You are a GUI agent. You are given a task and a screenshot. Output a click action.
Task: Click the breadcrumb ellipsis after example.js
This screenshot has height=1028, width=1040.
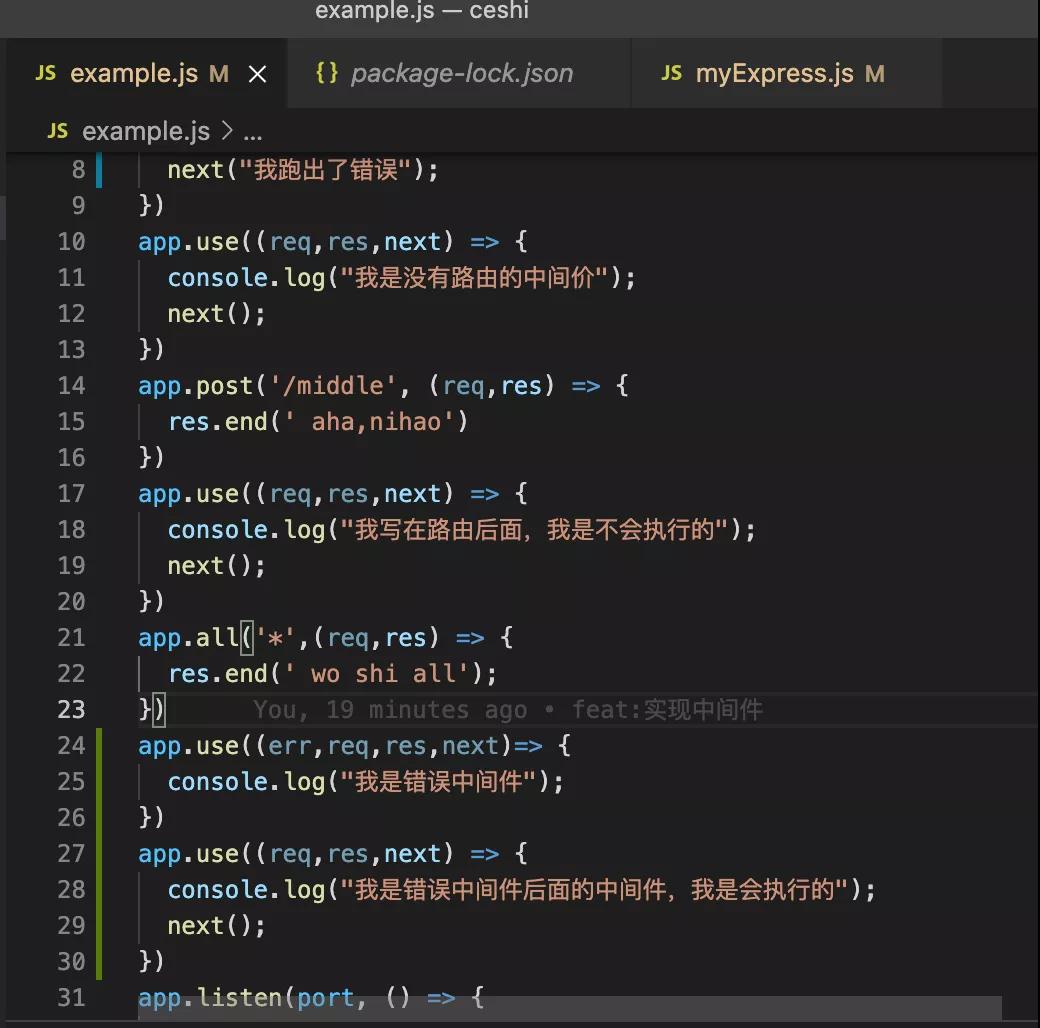click(253, 136)
